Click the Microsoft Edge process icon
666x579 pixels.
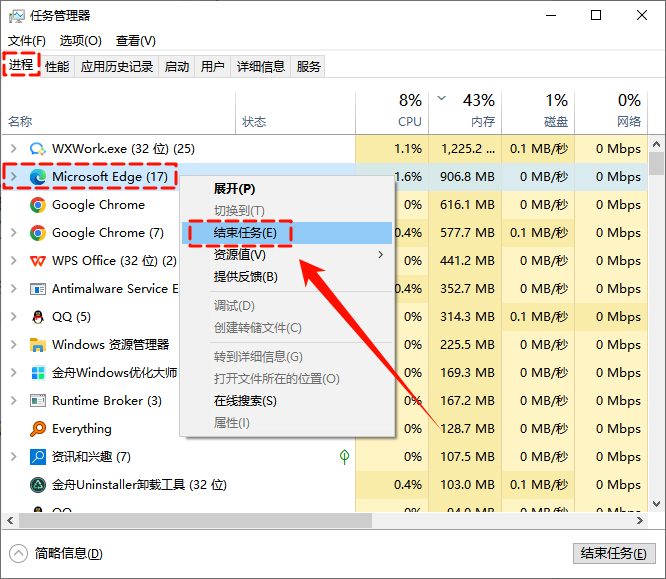click(38, 177)
